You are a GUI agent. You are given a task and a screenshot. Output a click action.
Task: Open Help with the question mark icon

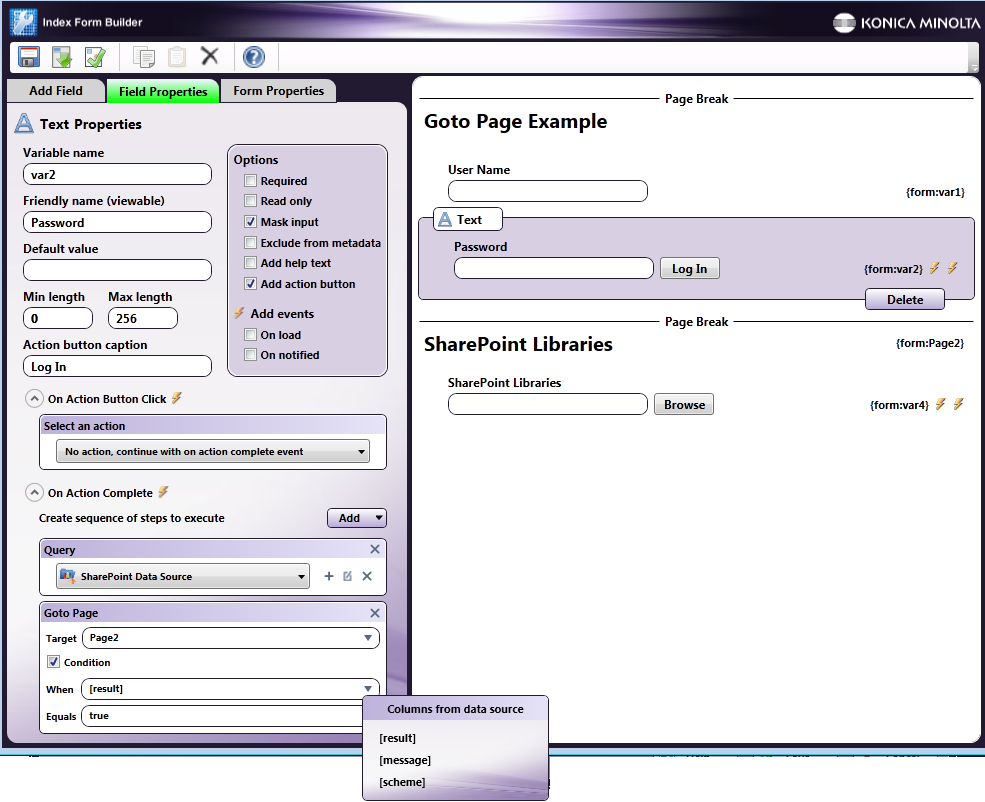254,57
